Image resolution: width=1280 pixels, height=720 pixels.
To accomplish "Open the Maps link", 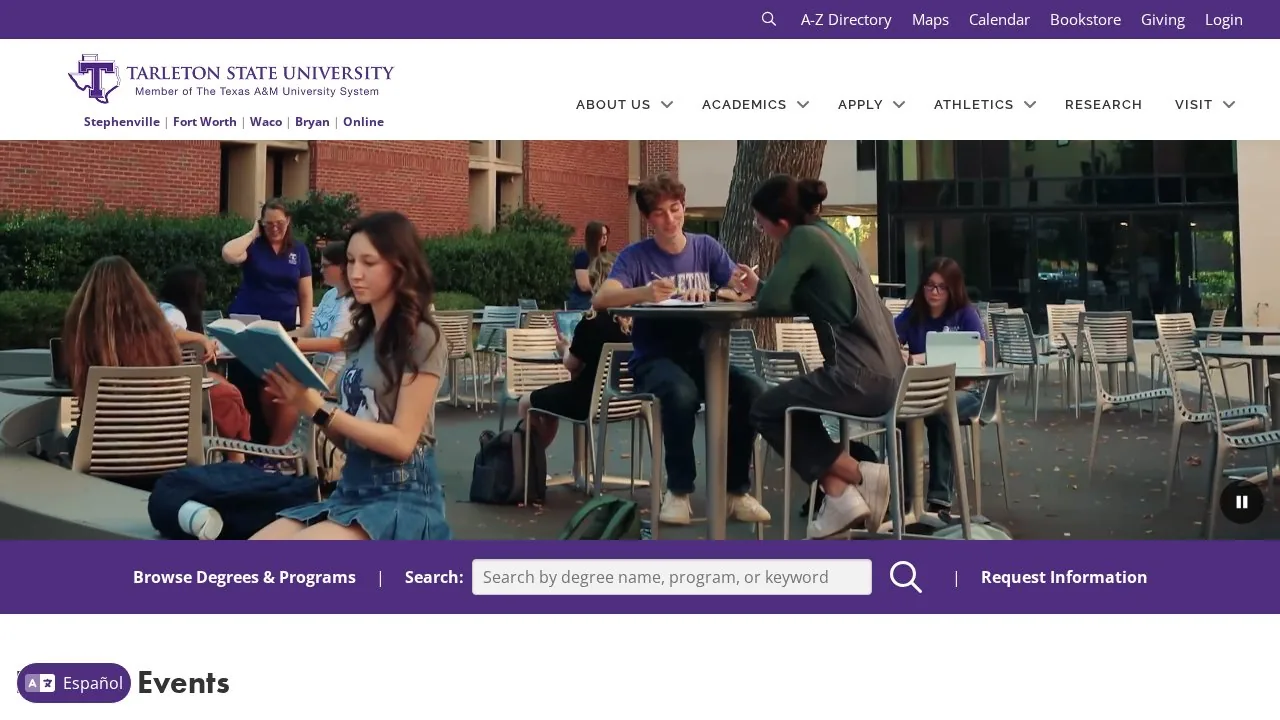I will point(930,19).
